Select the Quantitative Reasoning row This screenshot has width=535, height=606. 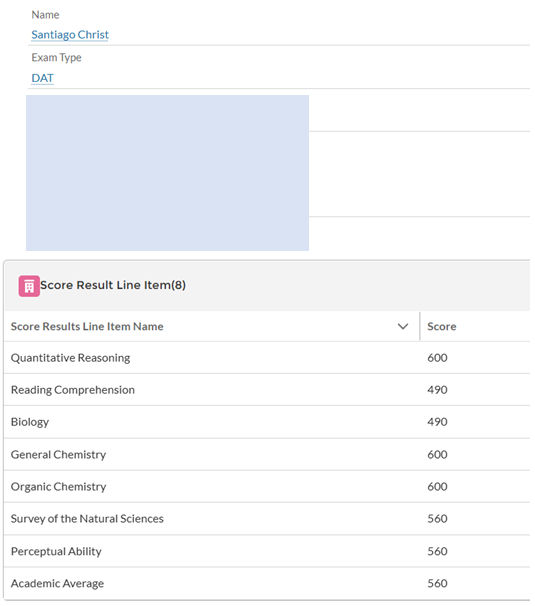click(267, 358)
